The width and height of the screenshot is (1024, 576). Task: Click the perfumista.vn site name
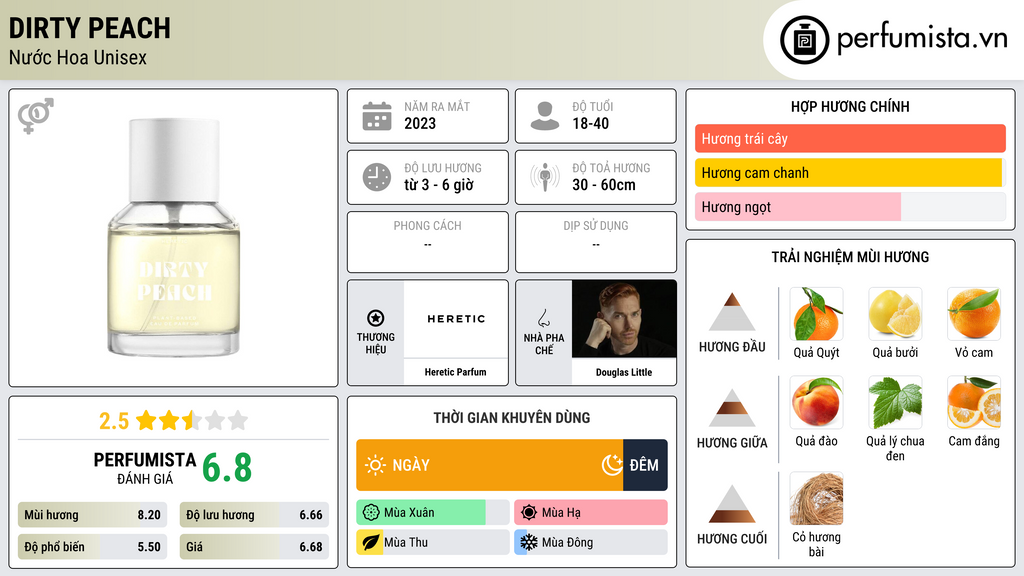[922, 39]
